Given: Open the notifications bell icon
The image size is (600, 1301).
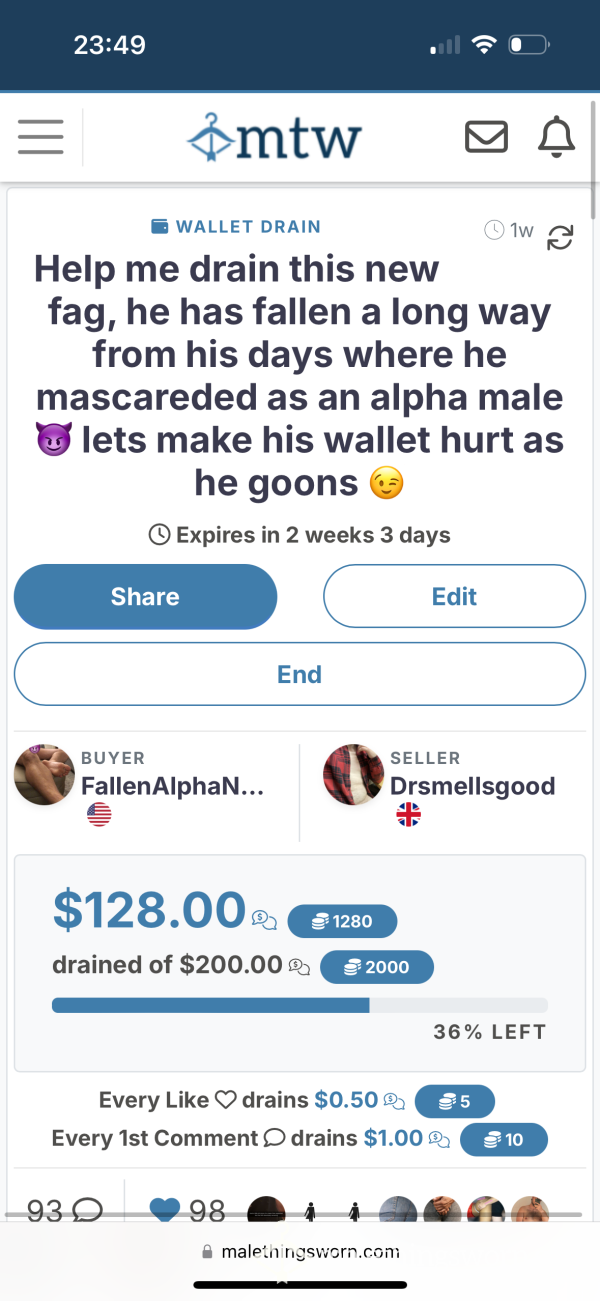Looking at the screenshot, I should click(557, 137).
